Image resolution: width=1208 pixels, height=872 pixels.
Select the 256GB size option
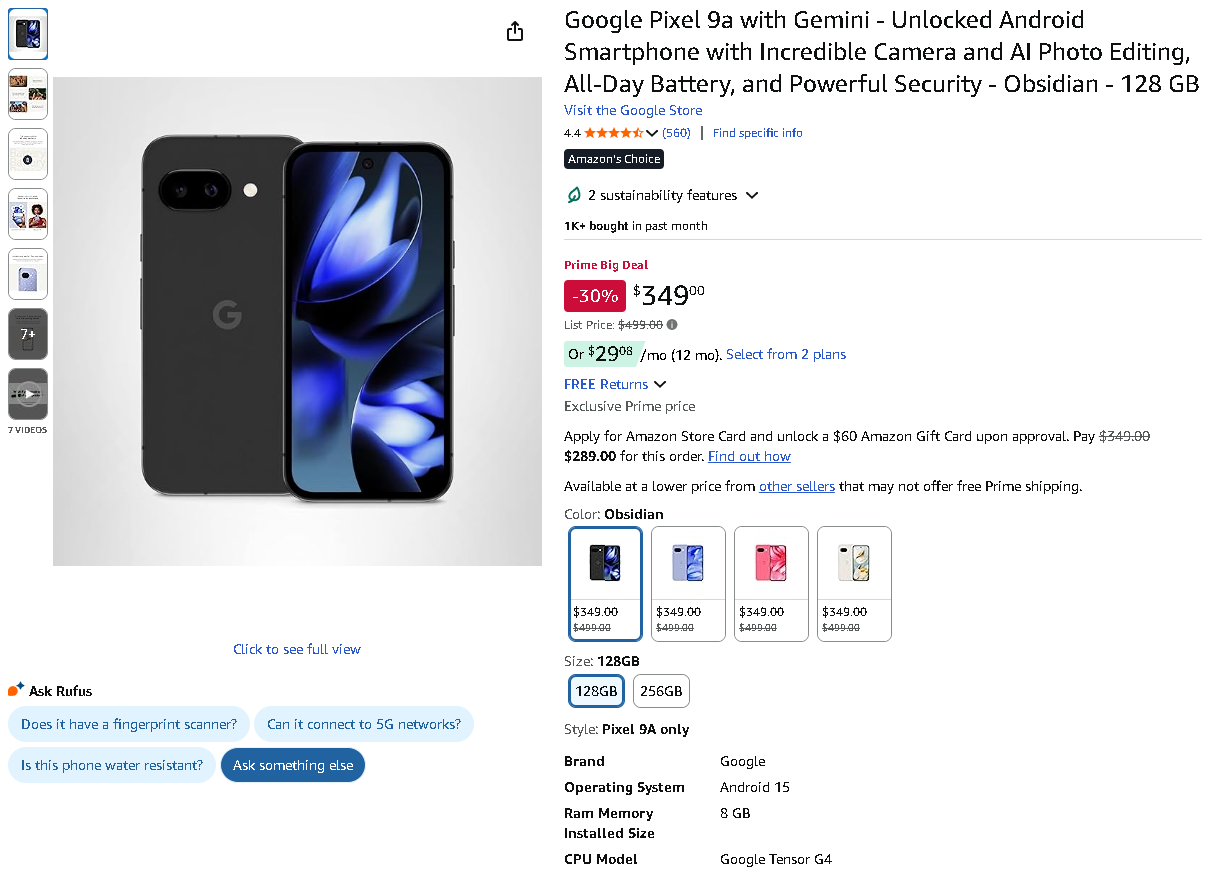(x=661, y=691)
